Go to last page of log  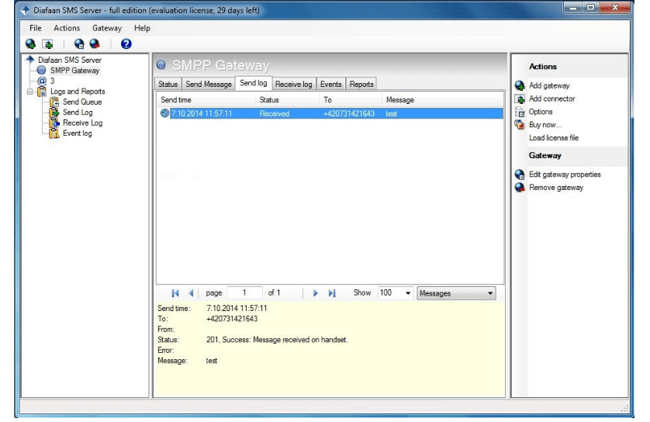[x=332, y=293]
